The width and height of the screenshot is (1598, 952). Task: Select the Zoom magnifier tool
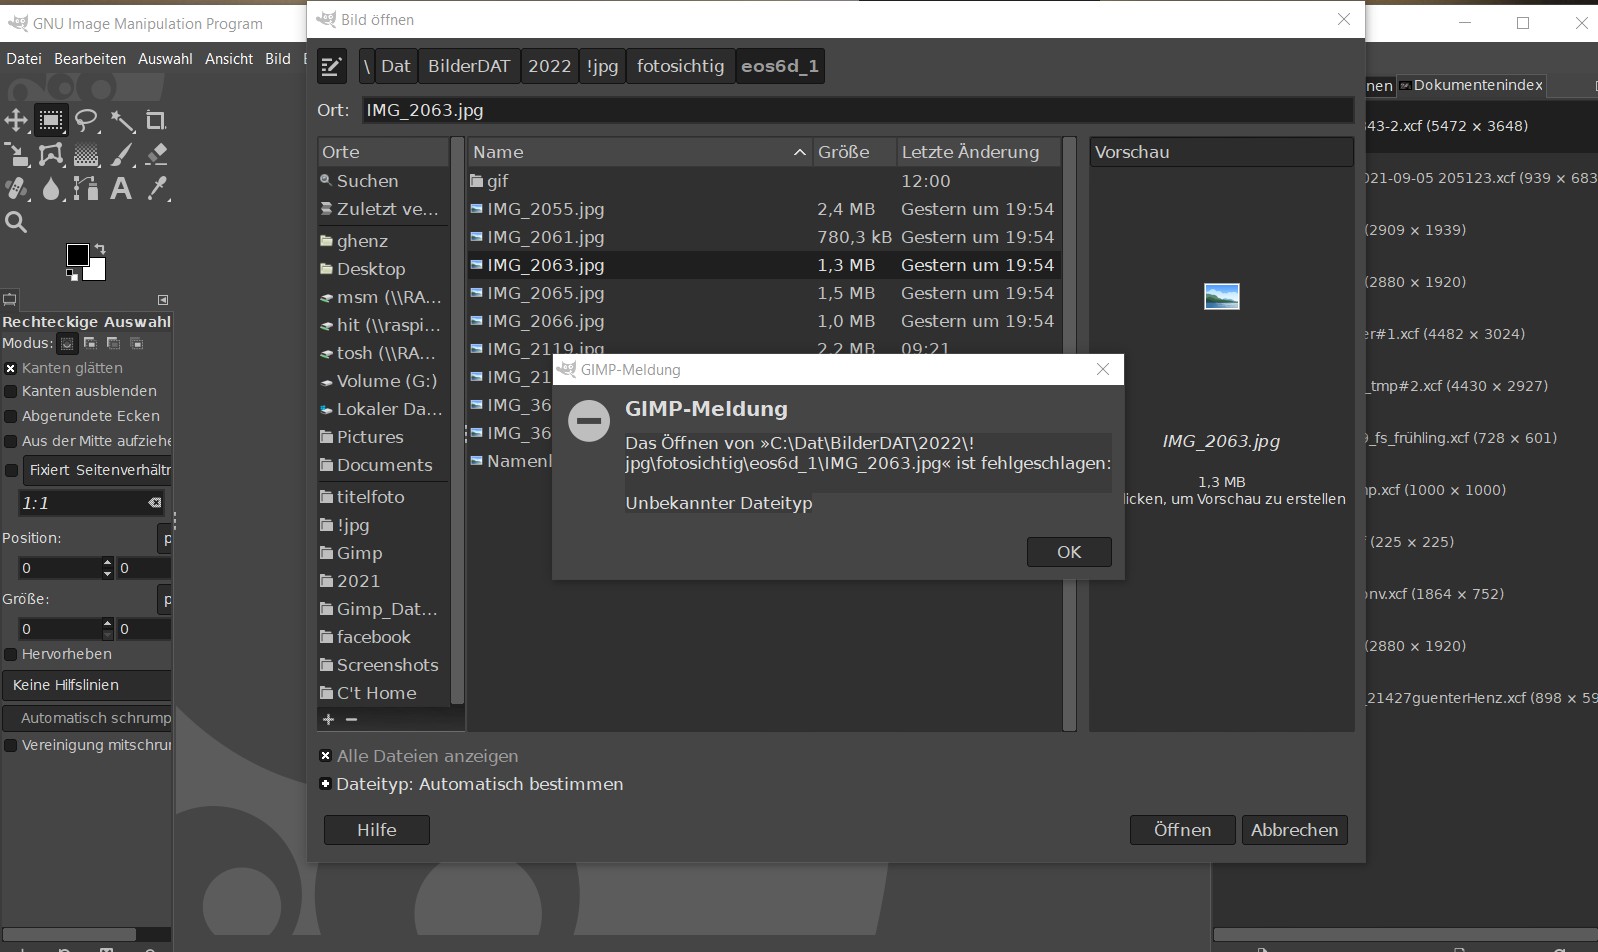(16, 222)
